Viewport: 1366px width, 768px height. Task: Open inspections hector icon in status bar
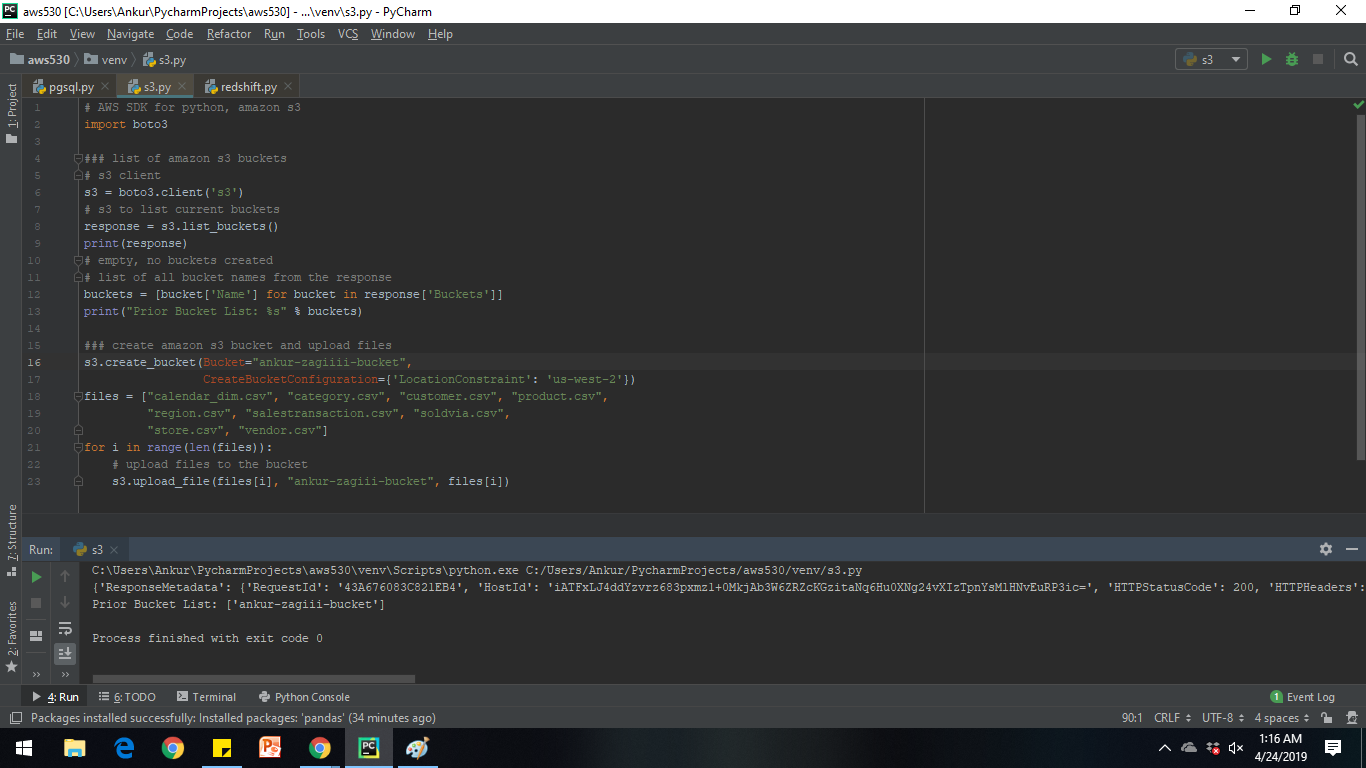point(1351,718)
